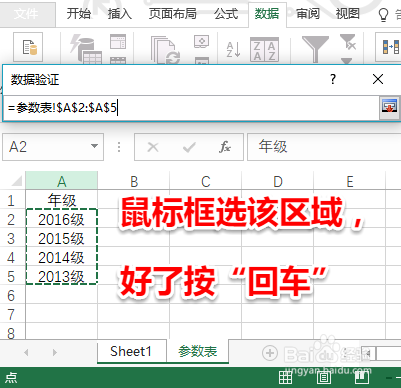
Task: Click the cell with 2015级
Action: 62,238
